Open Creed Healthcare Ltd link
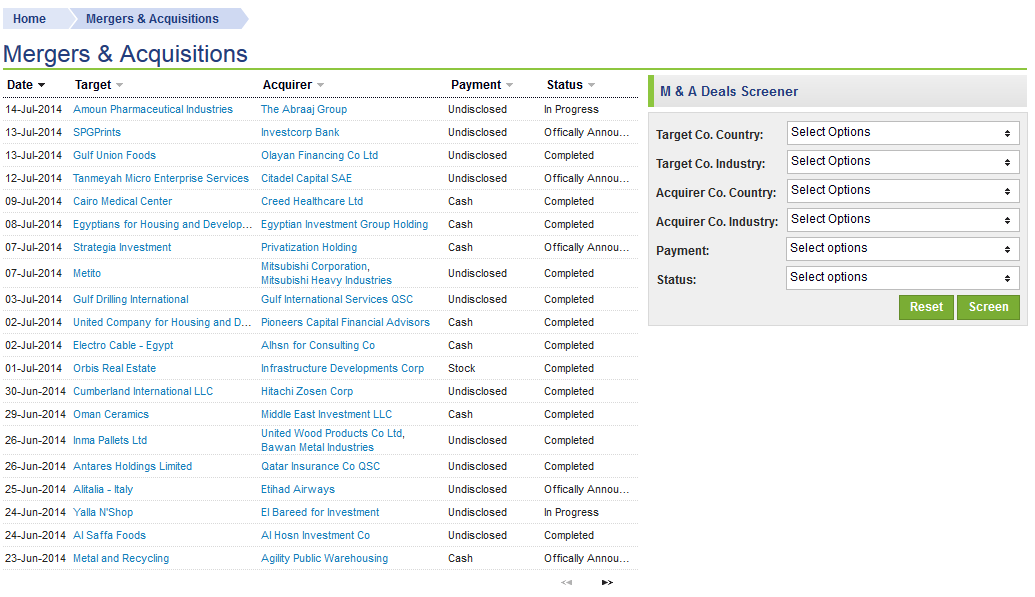This screenshot has width=1035, height=597. pos(312,202)
